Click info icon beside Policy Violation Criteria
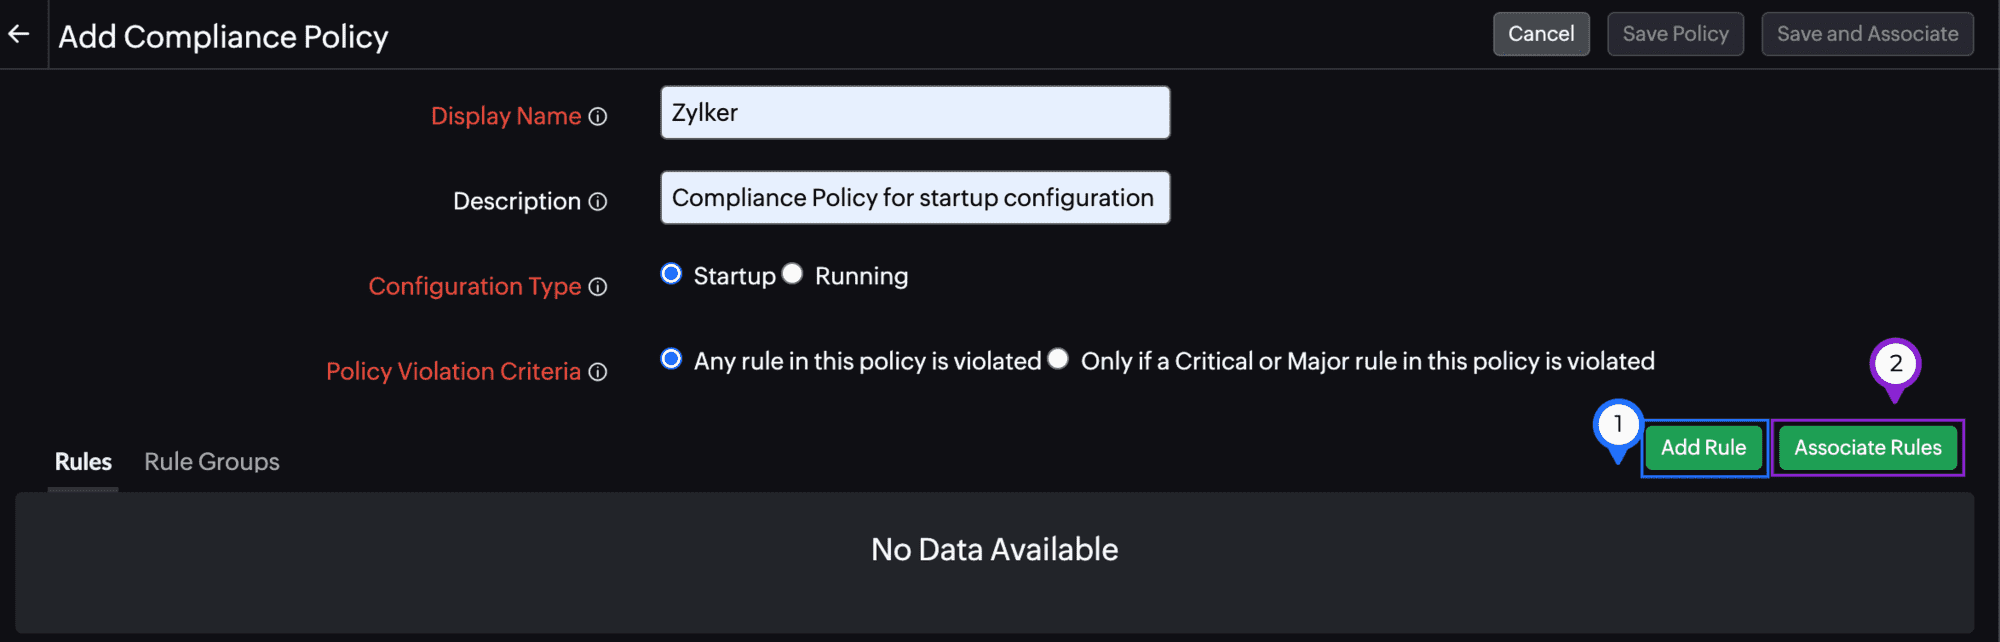This screenshot has width=2000, height=642. [598, 372]
